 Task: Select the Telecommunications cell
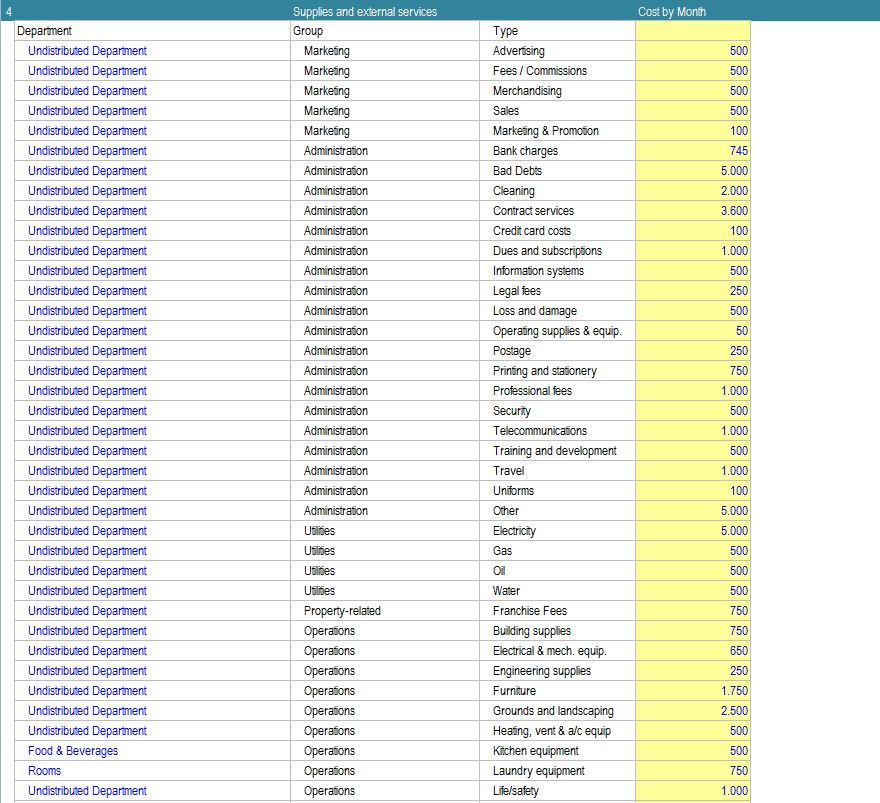tap(557, 431)
